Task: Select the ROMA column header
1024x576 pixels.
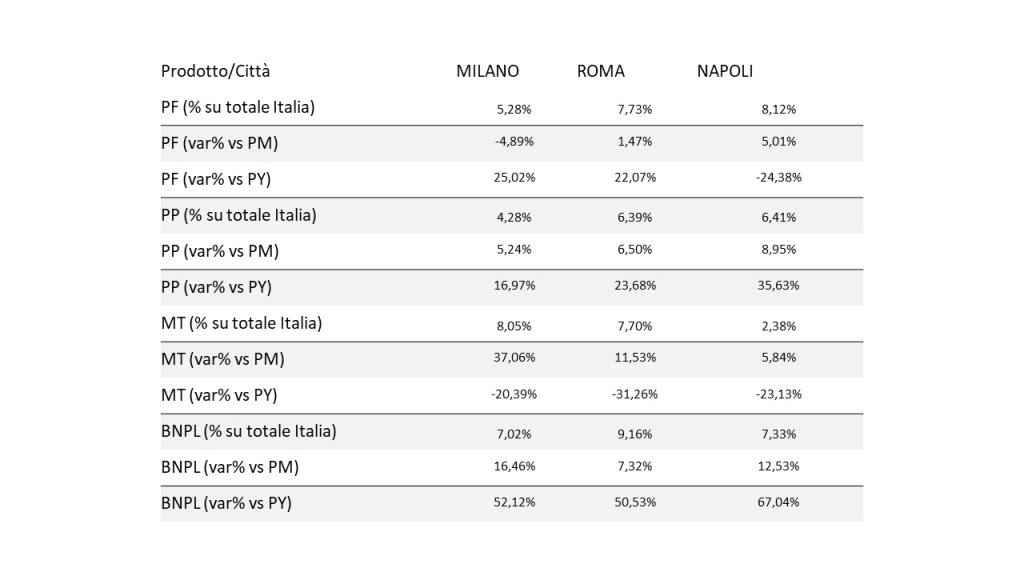Action: (x=601, y=71)
